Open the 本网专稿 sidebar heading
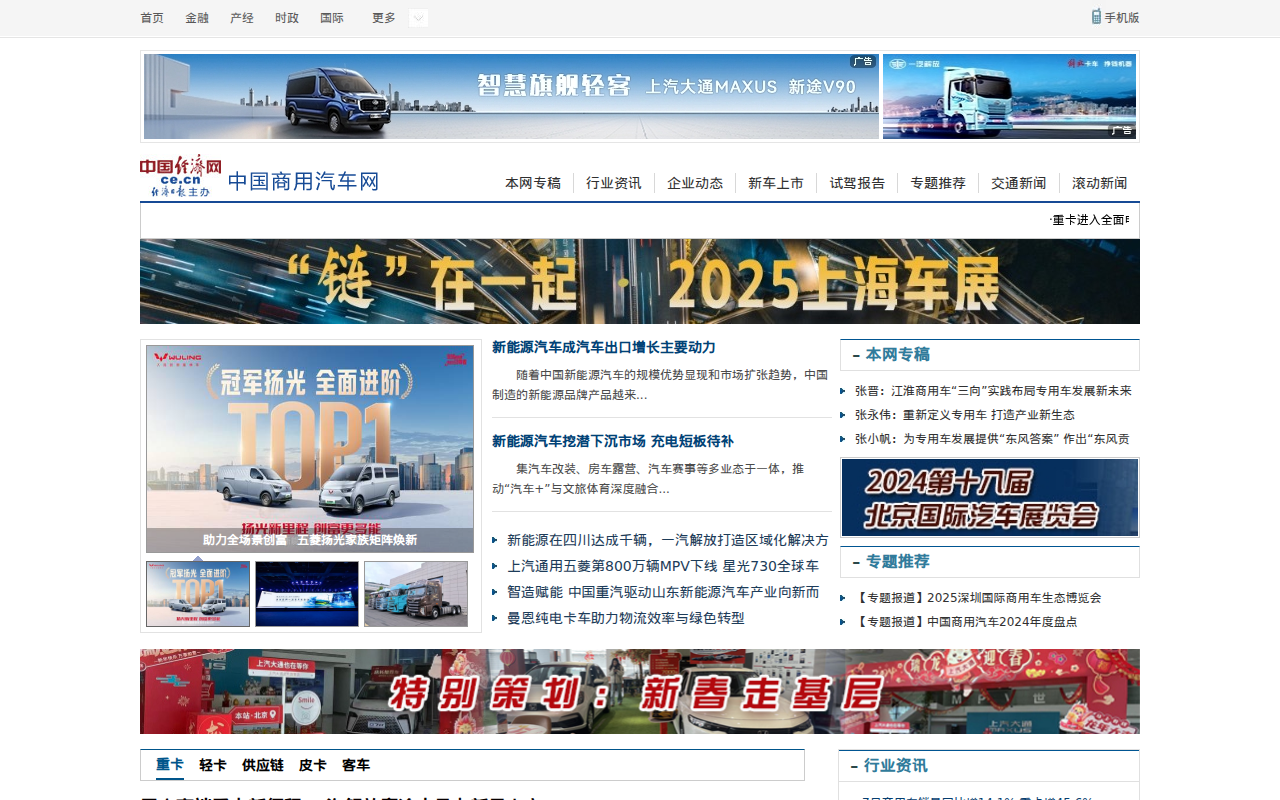The height and width of the screenshot is (800, 1280). tap(898, 354)
